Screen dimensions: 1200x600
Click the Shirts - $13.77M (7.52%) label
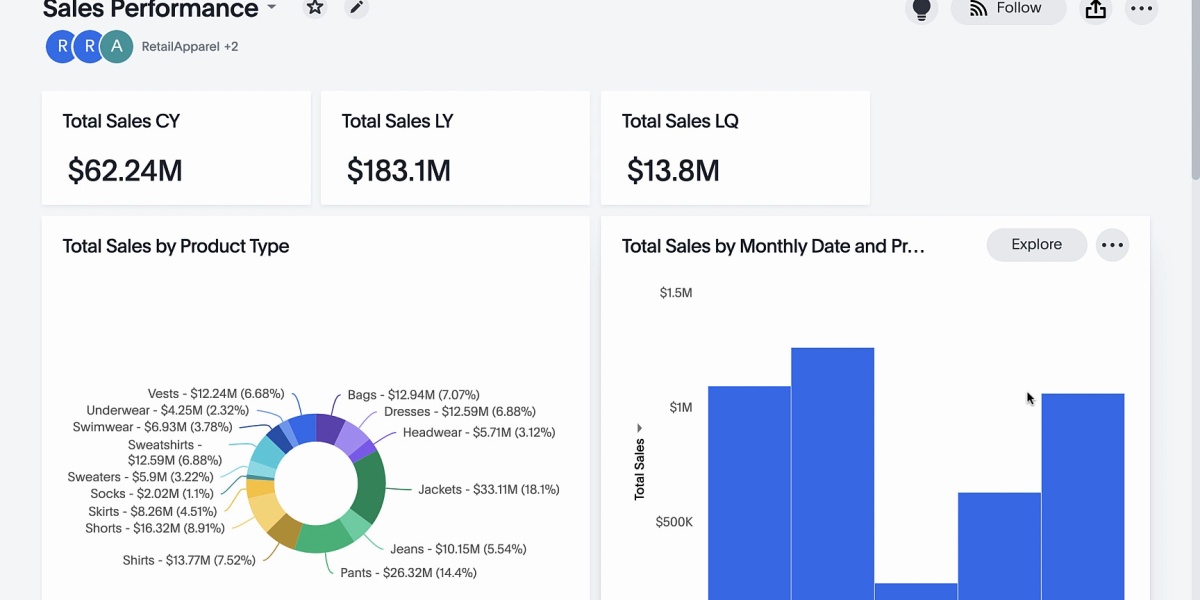coord(189,560)
